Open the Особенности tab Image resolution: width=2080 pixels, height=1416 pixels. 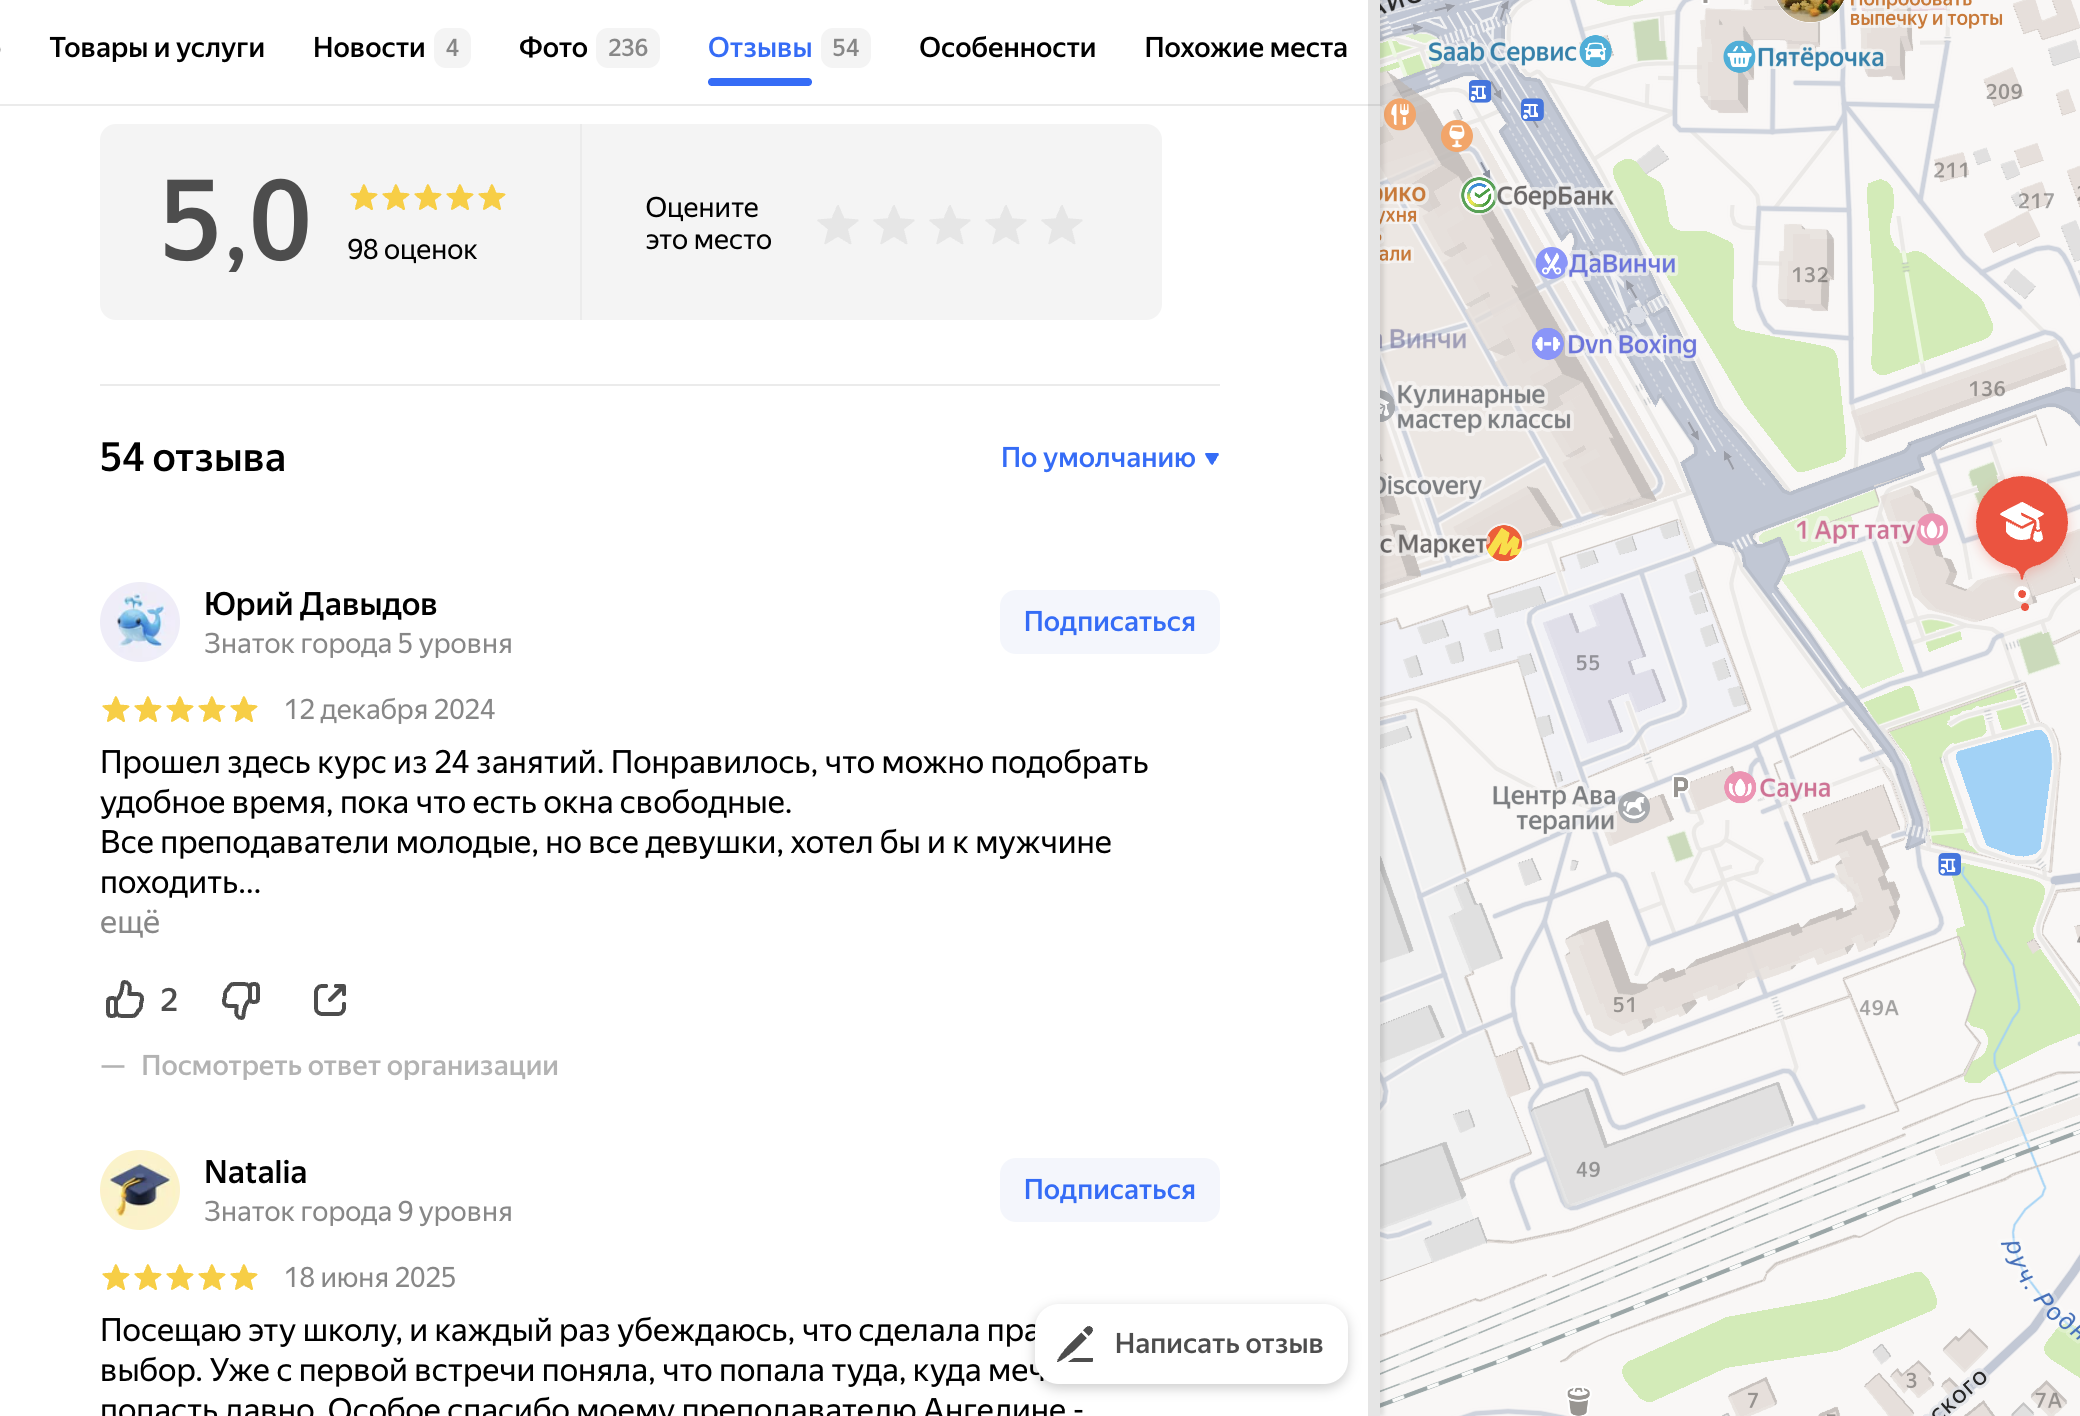(x=1007, y=47)
